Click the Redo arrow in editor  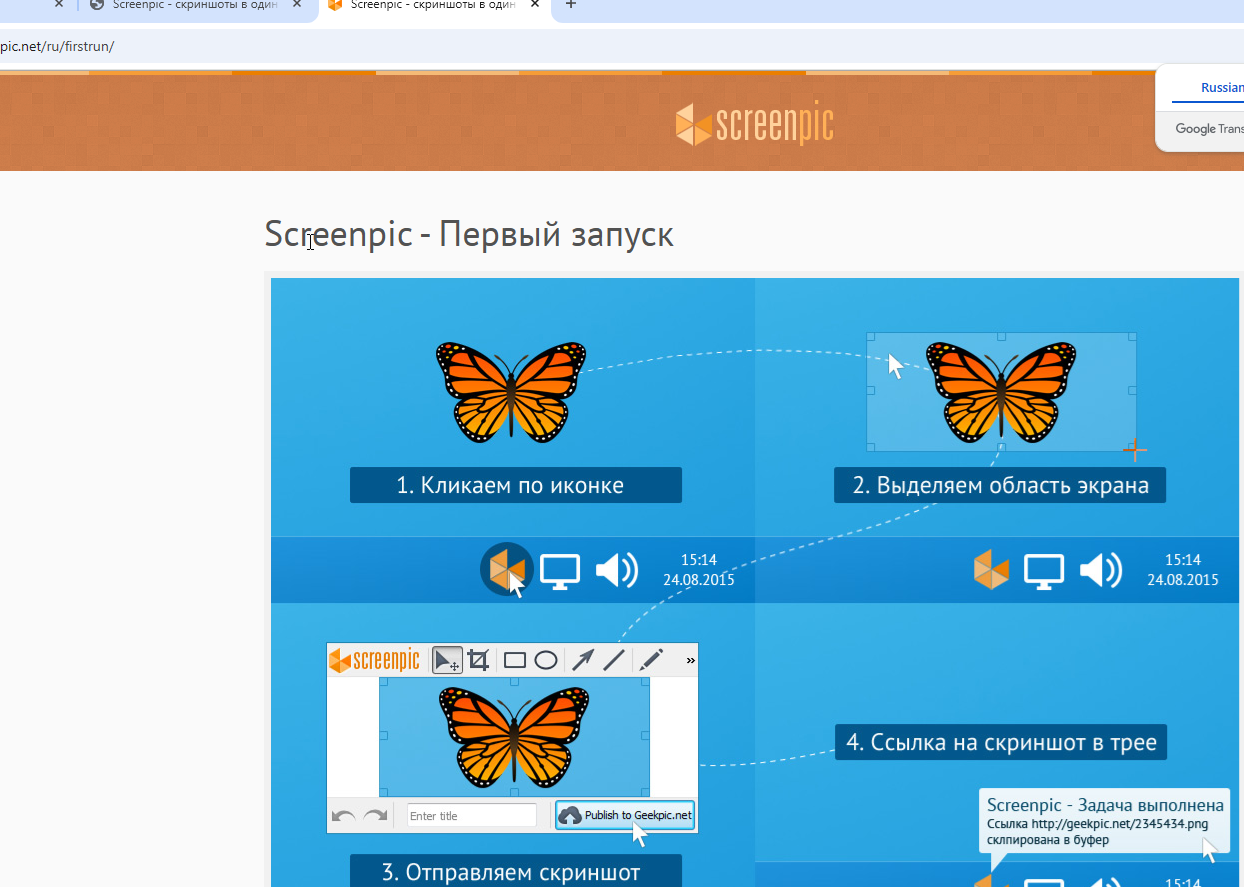click(x=376, y=816)
